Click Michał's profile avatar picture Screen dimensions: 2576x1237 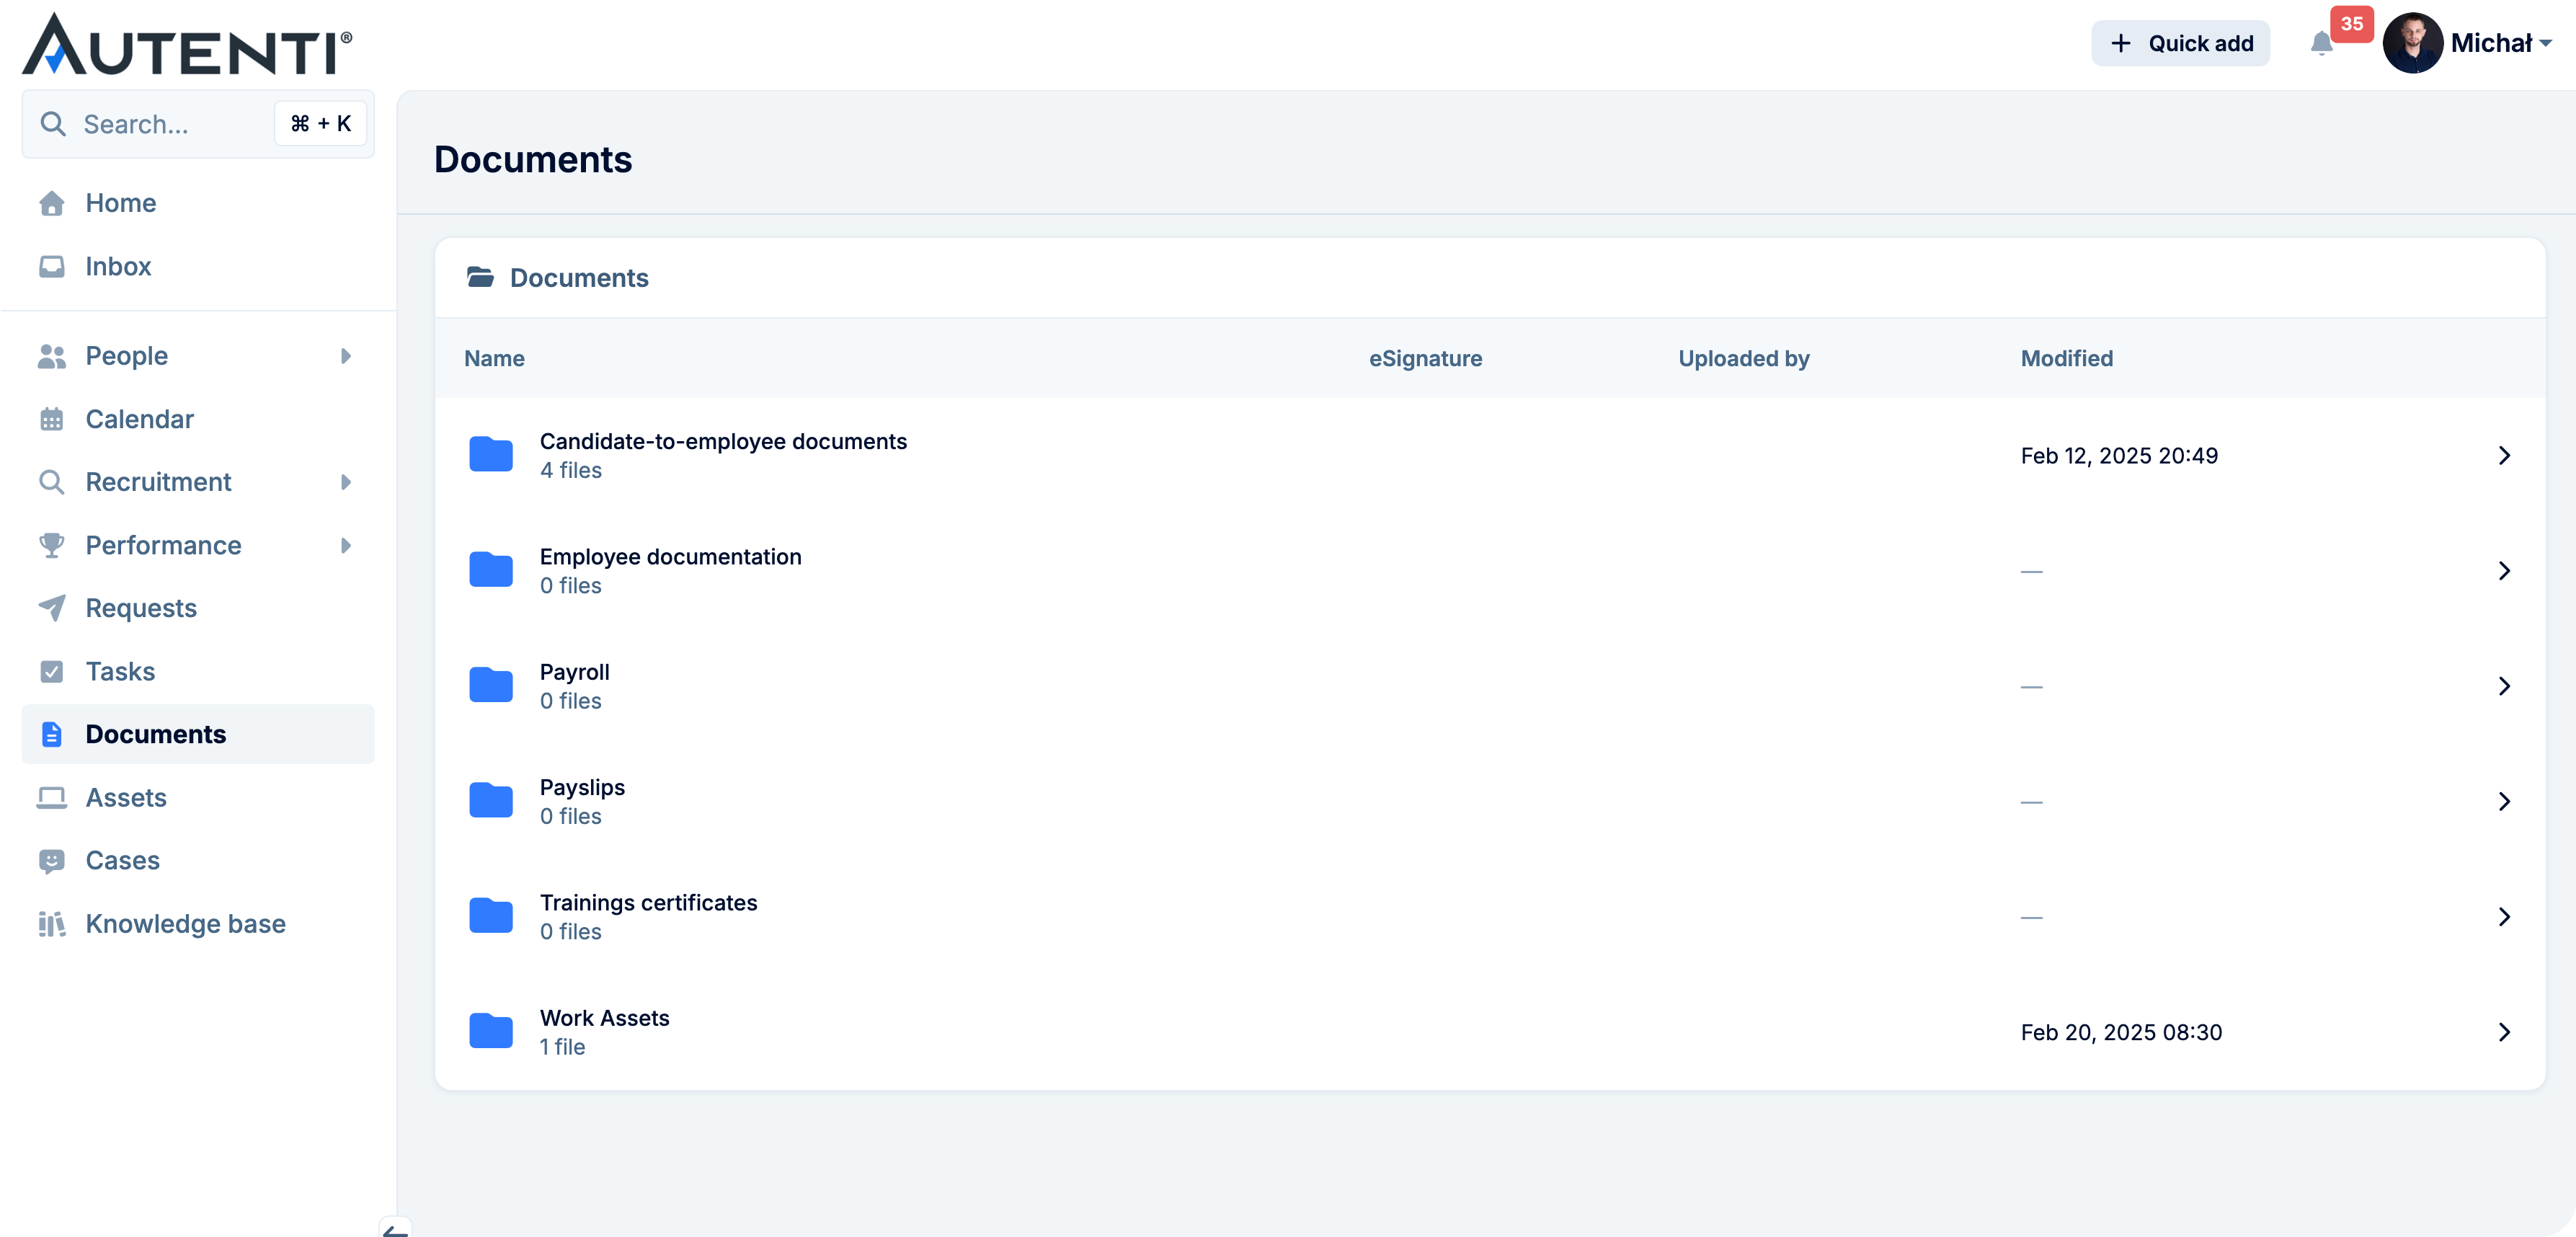coord(2412,43)
